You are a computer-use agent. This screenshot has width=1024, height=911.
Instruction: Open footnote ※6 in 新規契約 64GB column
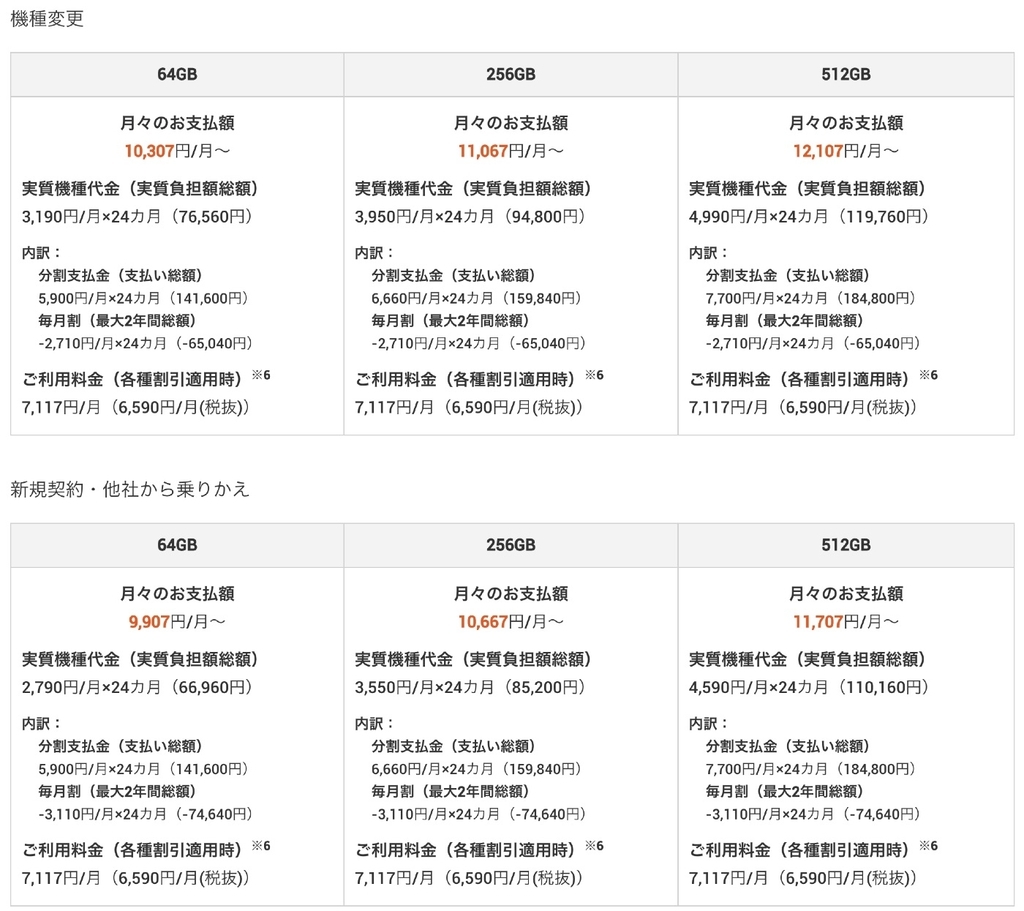(261, 846)
